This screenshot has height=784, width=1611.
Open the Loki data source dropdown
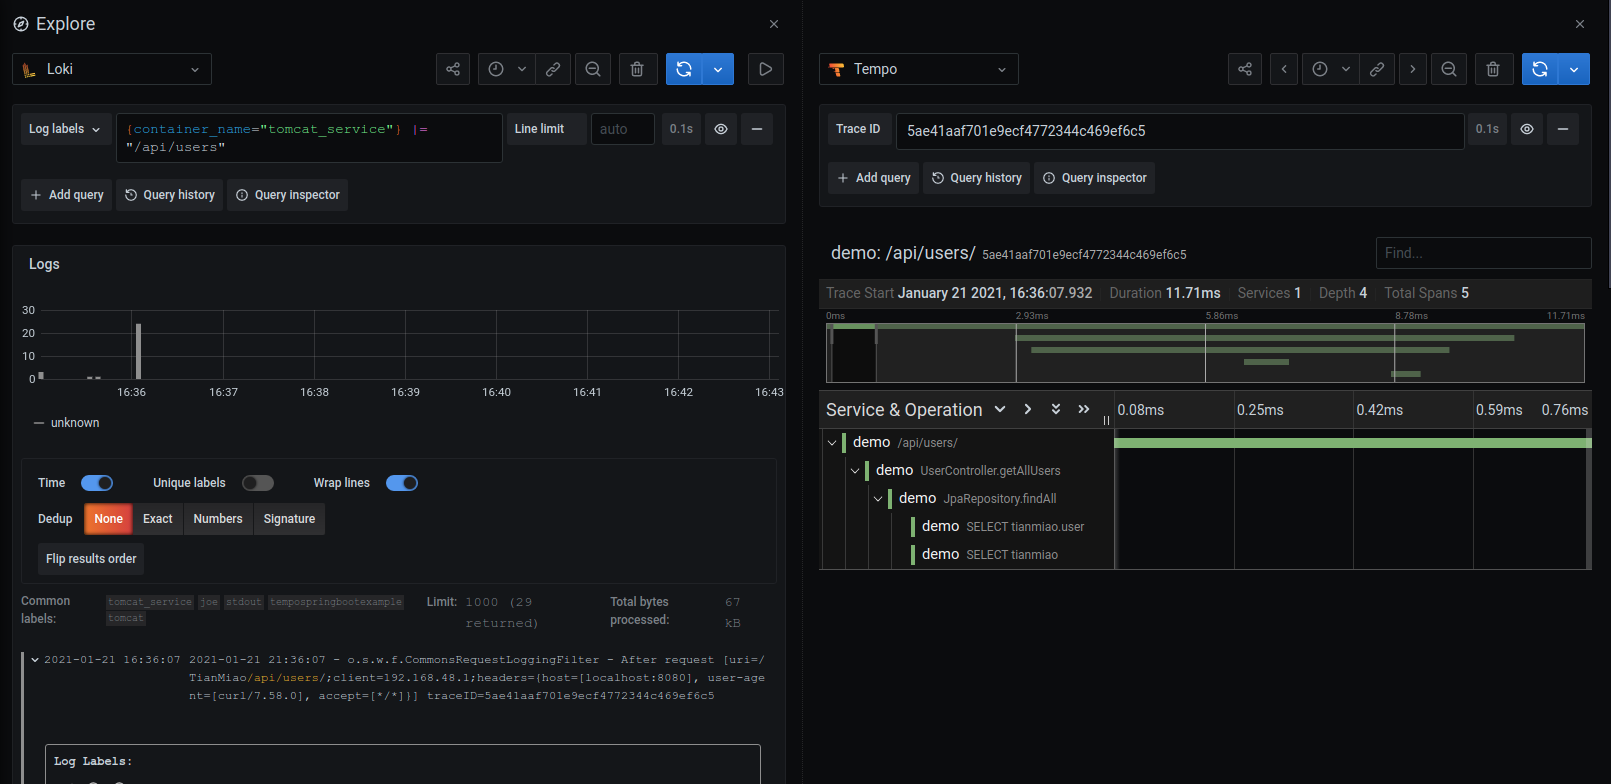(112, 69)
